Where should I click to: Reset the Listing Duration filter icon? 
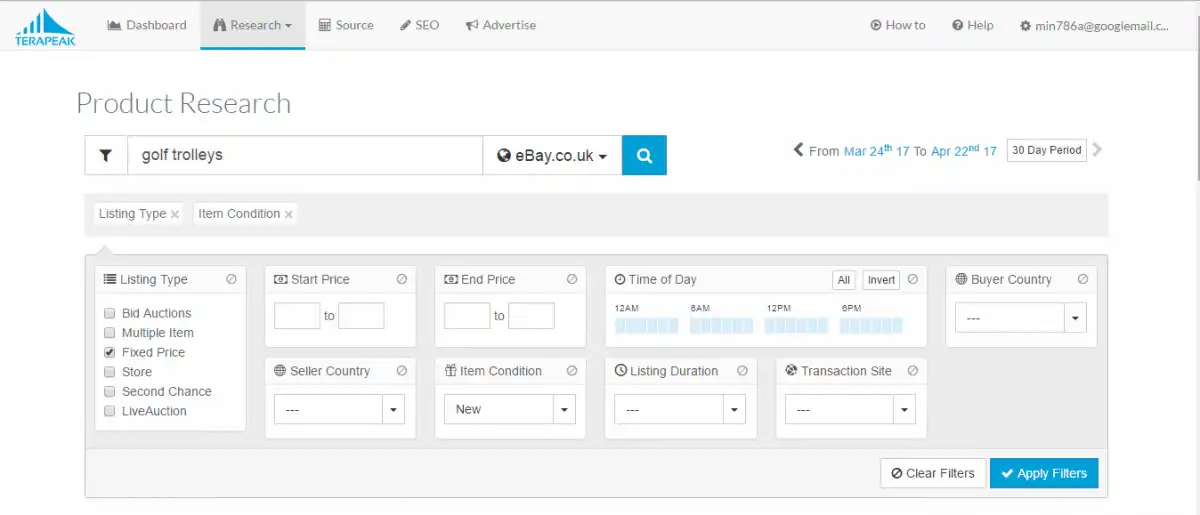tap(742, 371)
